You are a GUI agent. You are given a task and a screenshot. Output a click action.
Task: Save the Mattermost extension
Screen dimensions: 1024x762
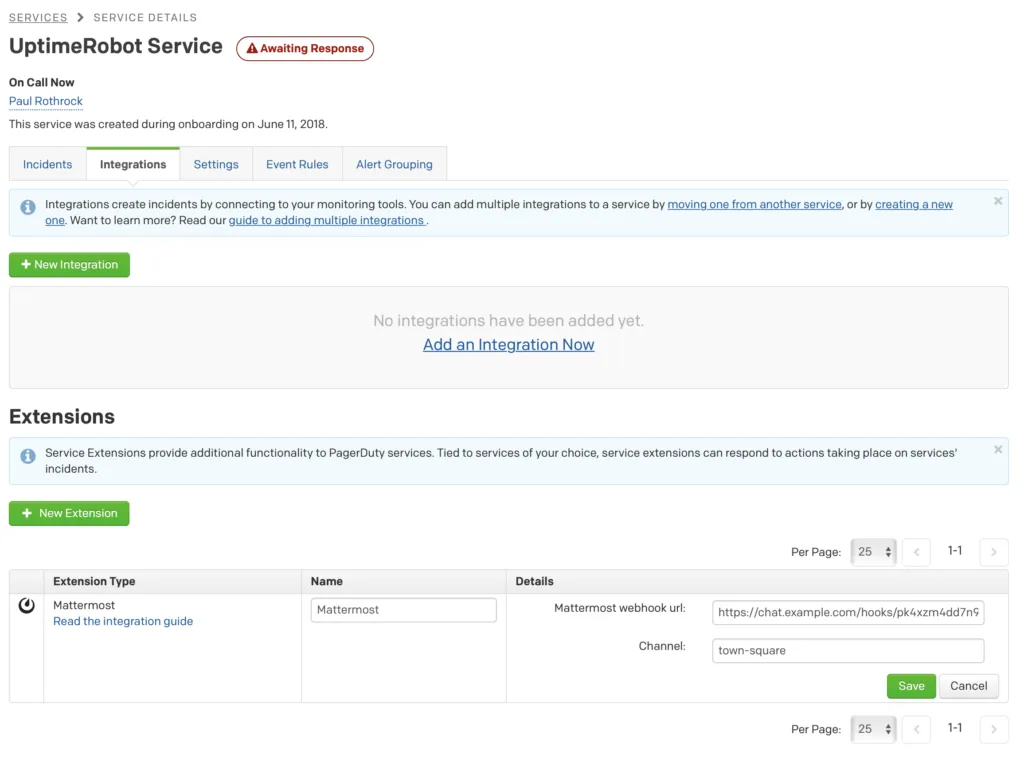(x=911, y=686)
